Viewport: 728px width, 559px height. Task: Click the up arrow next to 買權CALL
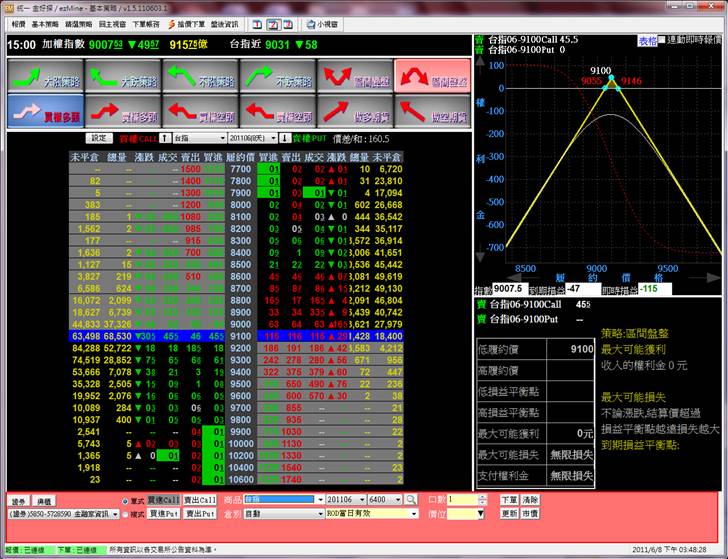165,138
